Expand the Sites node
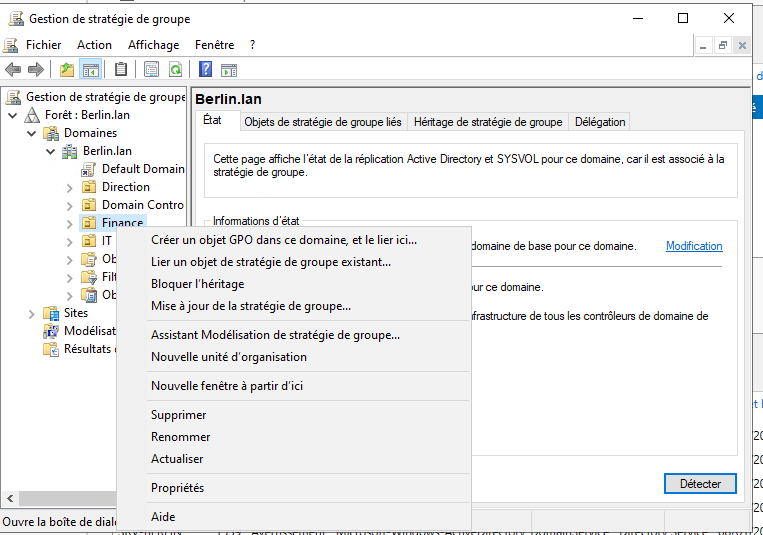 32,314
